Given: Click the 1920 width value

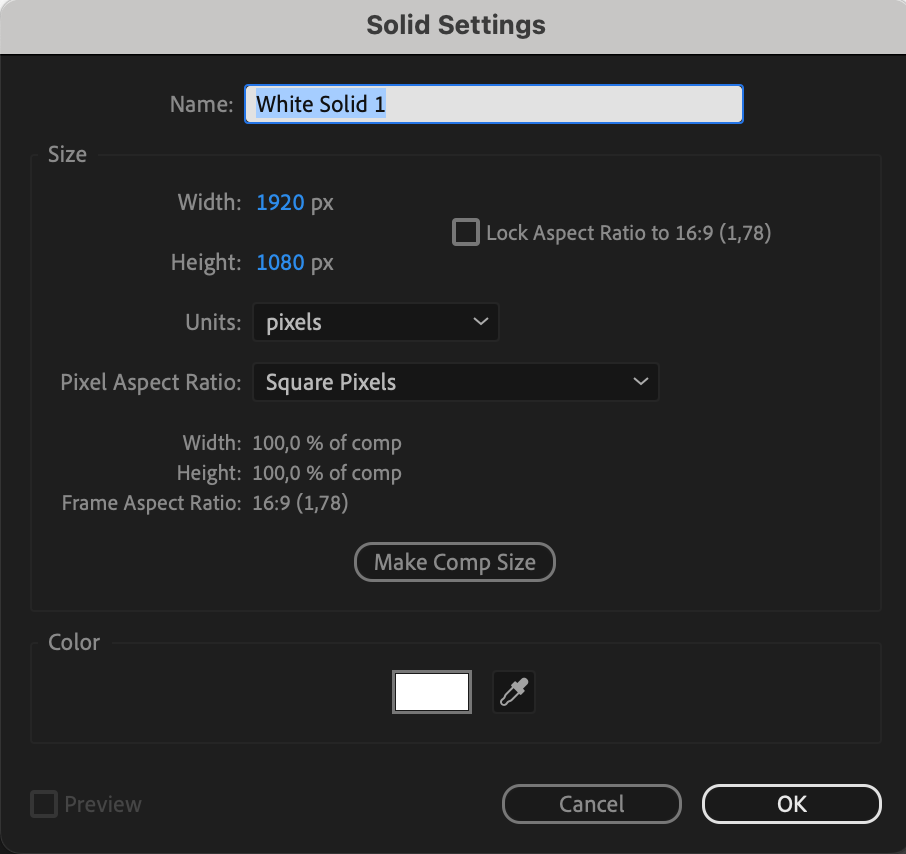Looking at the screenshot, I should (x=280, y=203).
